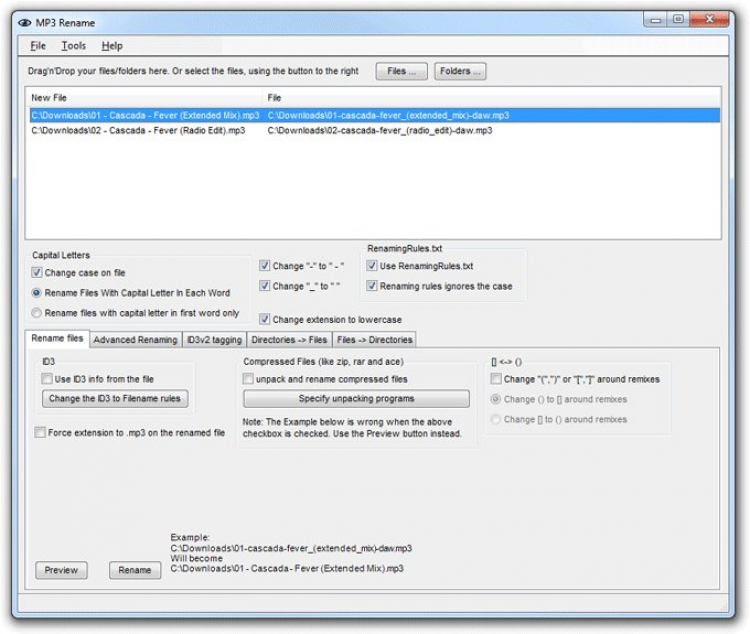Image resolution: width=750 pixels, height=634 pixels.
Task: Click the Files ... button
Action: tap(401, 71)
